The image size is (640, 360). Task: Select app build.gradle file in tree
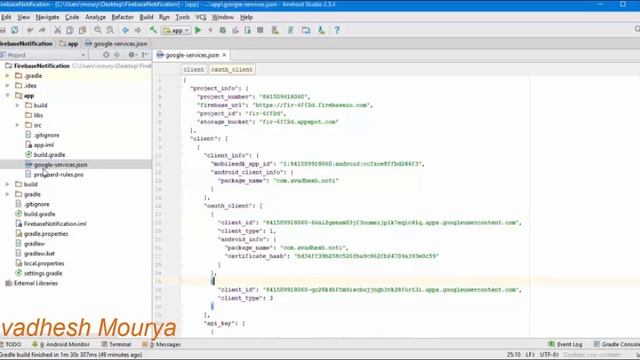[x=49, y=155]
